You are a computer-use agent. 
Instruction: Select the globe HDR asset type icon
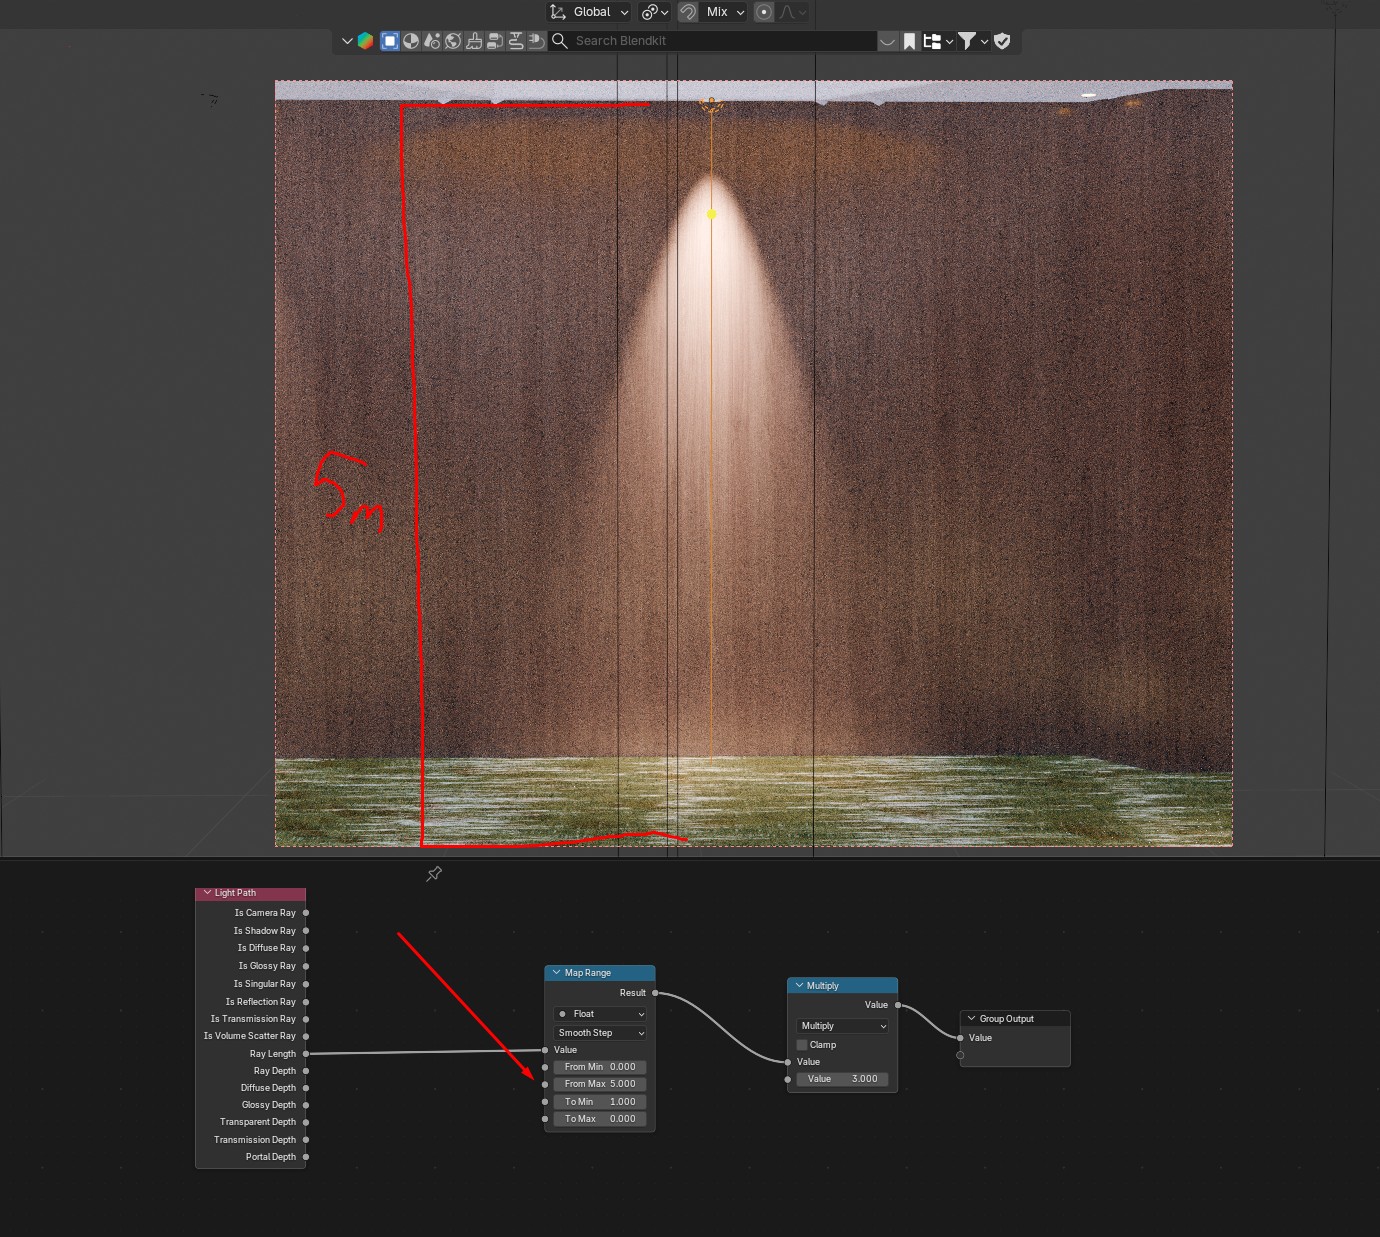(453, 41)
